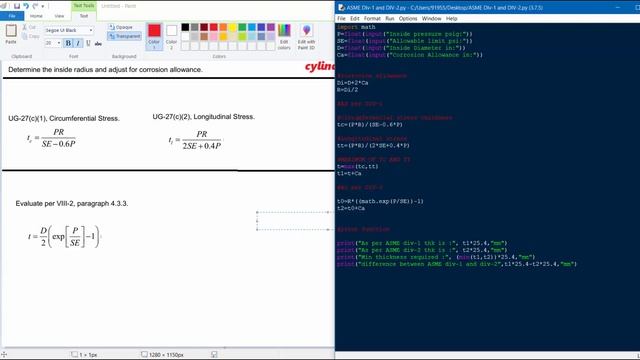The image size is (640, 360).
Task: Click the Copy button in the Clipboard group
Action: click(x=31, y=36)
